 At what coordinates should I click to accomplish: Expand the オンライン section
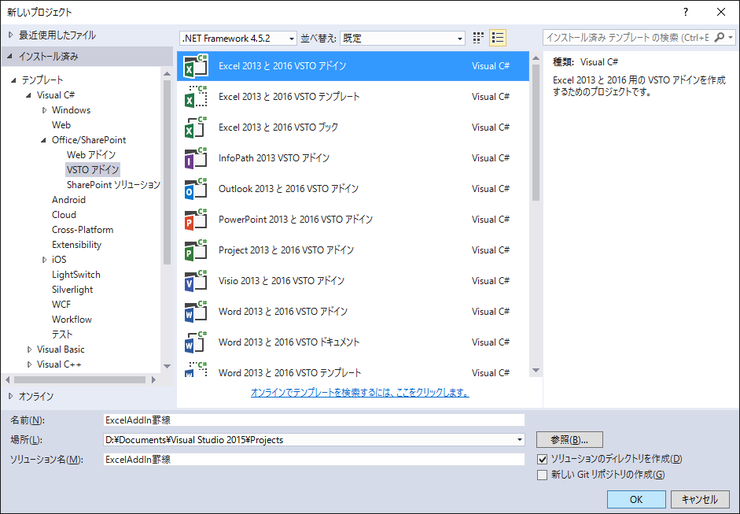pos(11,396)
